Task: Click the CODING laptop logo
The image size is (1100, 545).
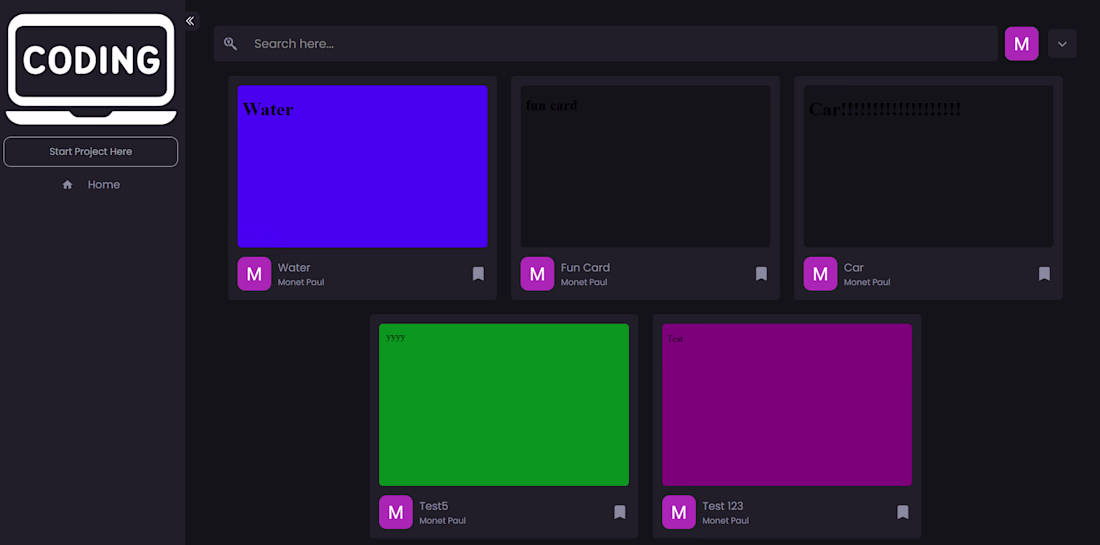Action: [91, 68]
